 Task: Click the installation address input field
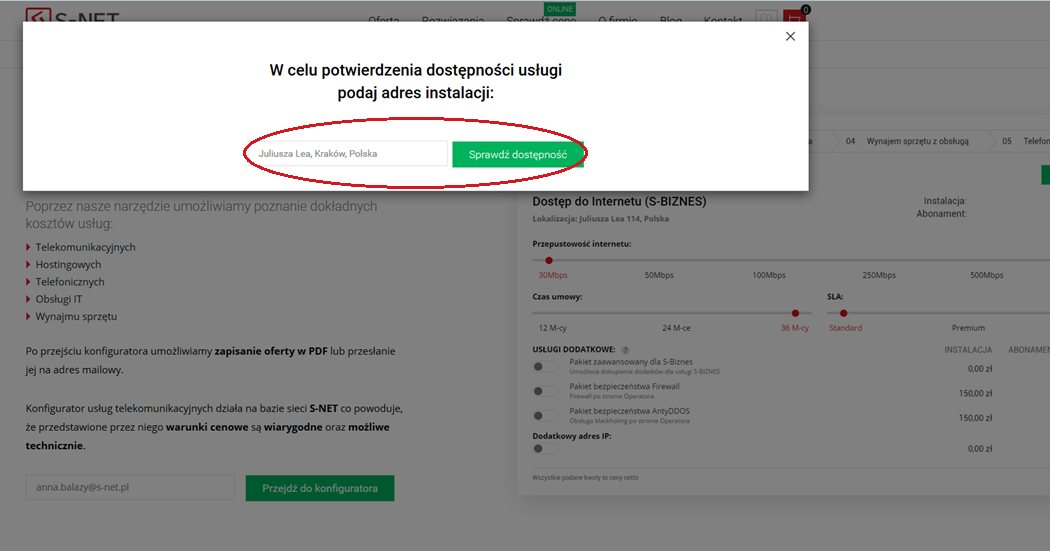coord(348,153)
